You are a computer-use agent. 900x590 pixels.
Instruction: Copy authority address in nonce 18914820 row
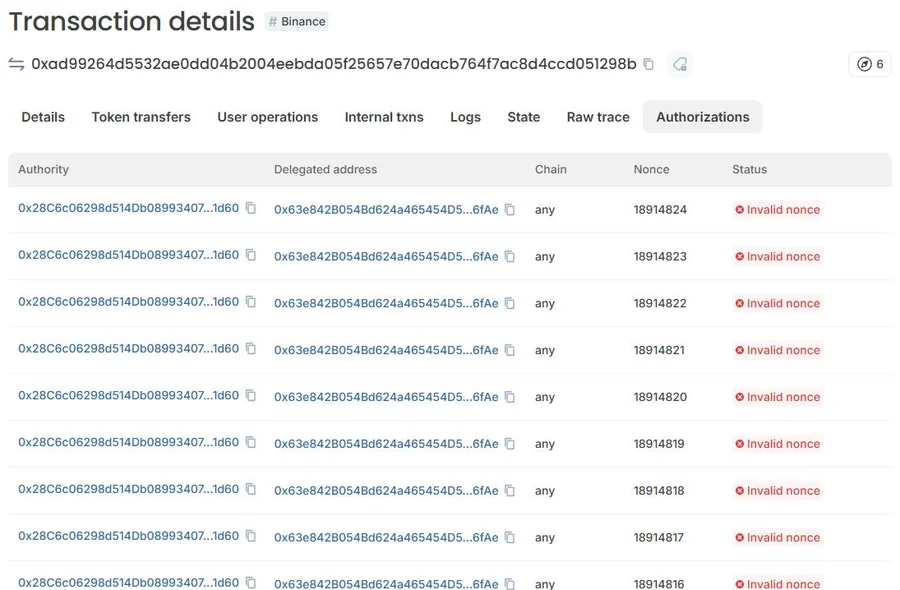click(251, 395)
